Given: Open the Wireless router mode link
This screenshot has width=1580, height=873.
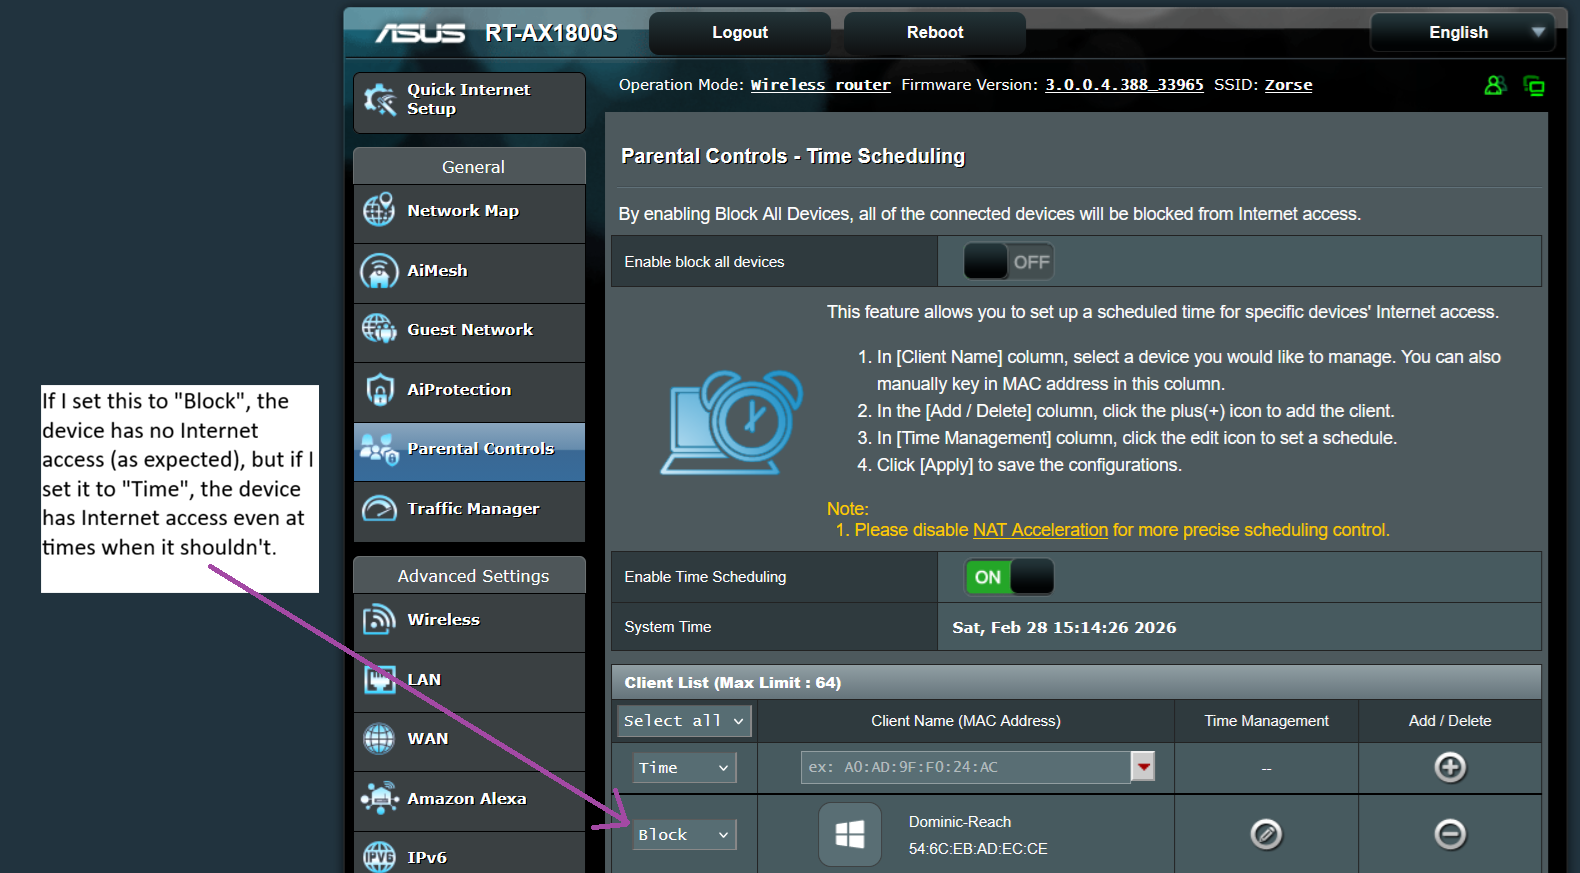Looking at the screenshot, I should click(x=821, y=85).
